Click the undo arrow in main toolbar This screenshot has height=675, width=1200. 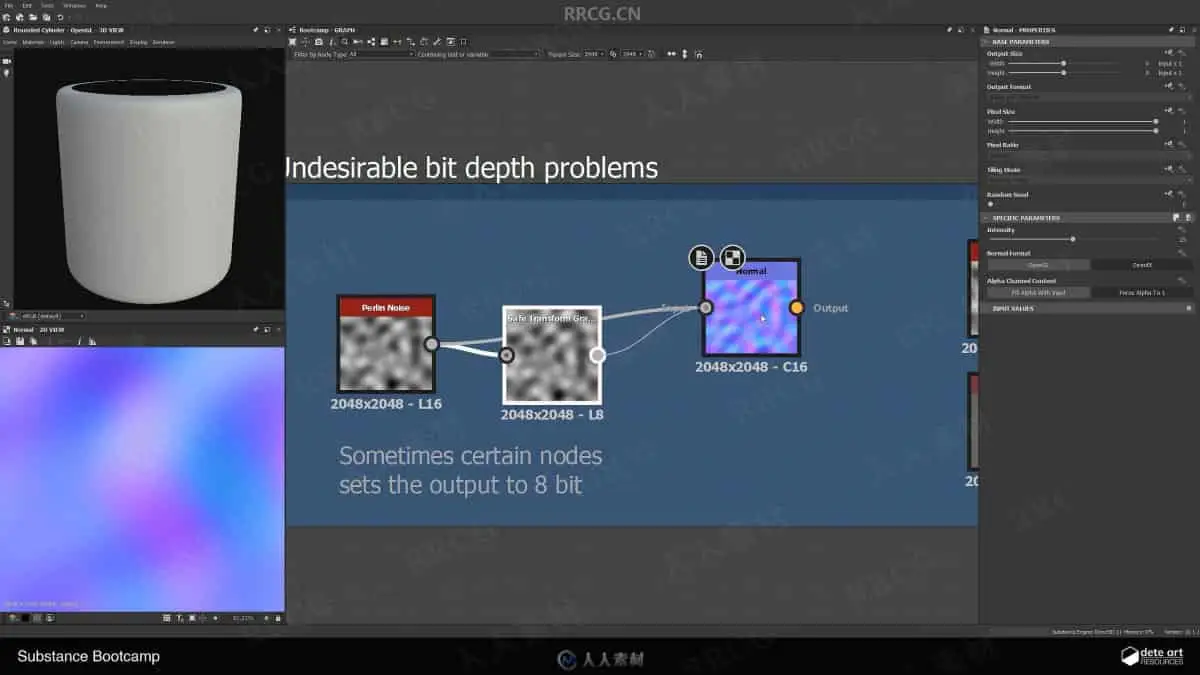60,17
